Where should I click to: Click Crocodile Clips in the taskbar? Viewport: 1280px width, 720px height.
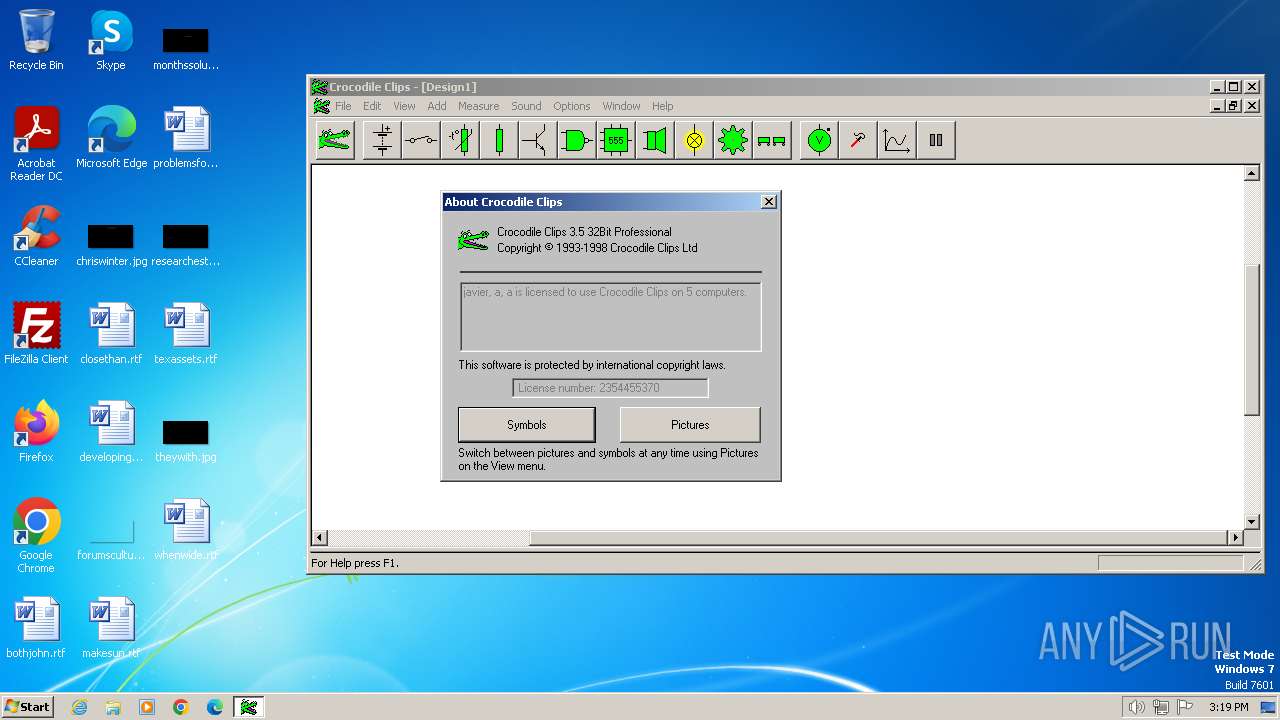tap(248, 707)
